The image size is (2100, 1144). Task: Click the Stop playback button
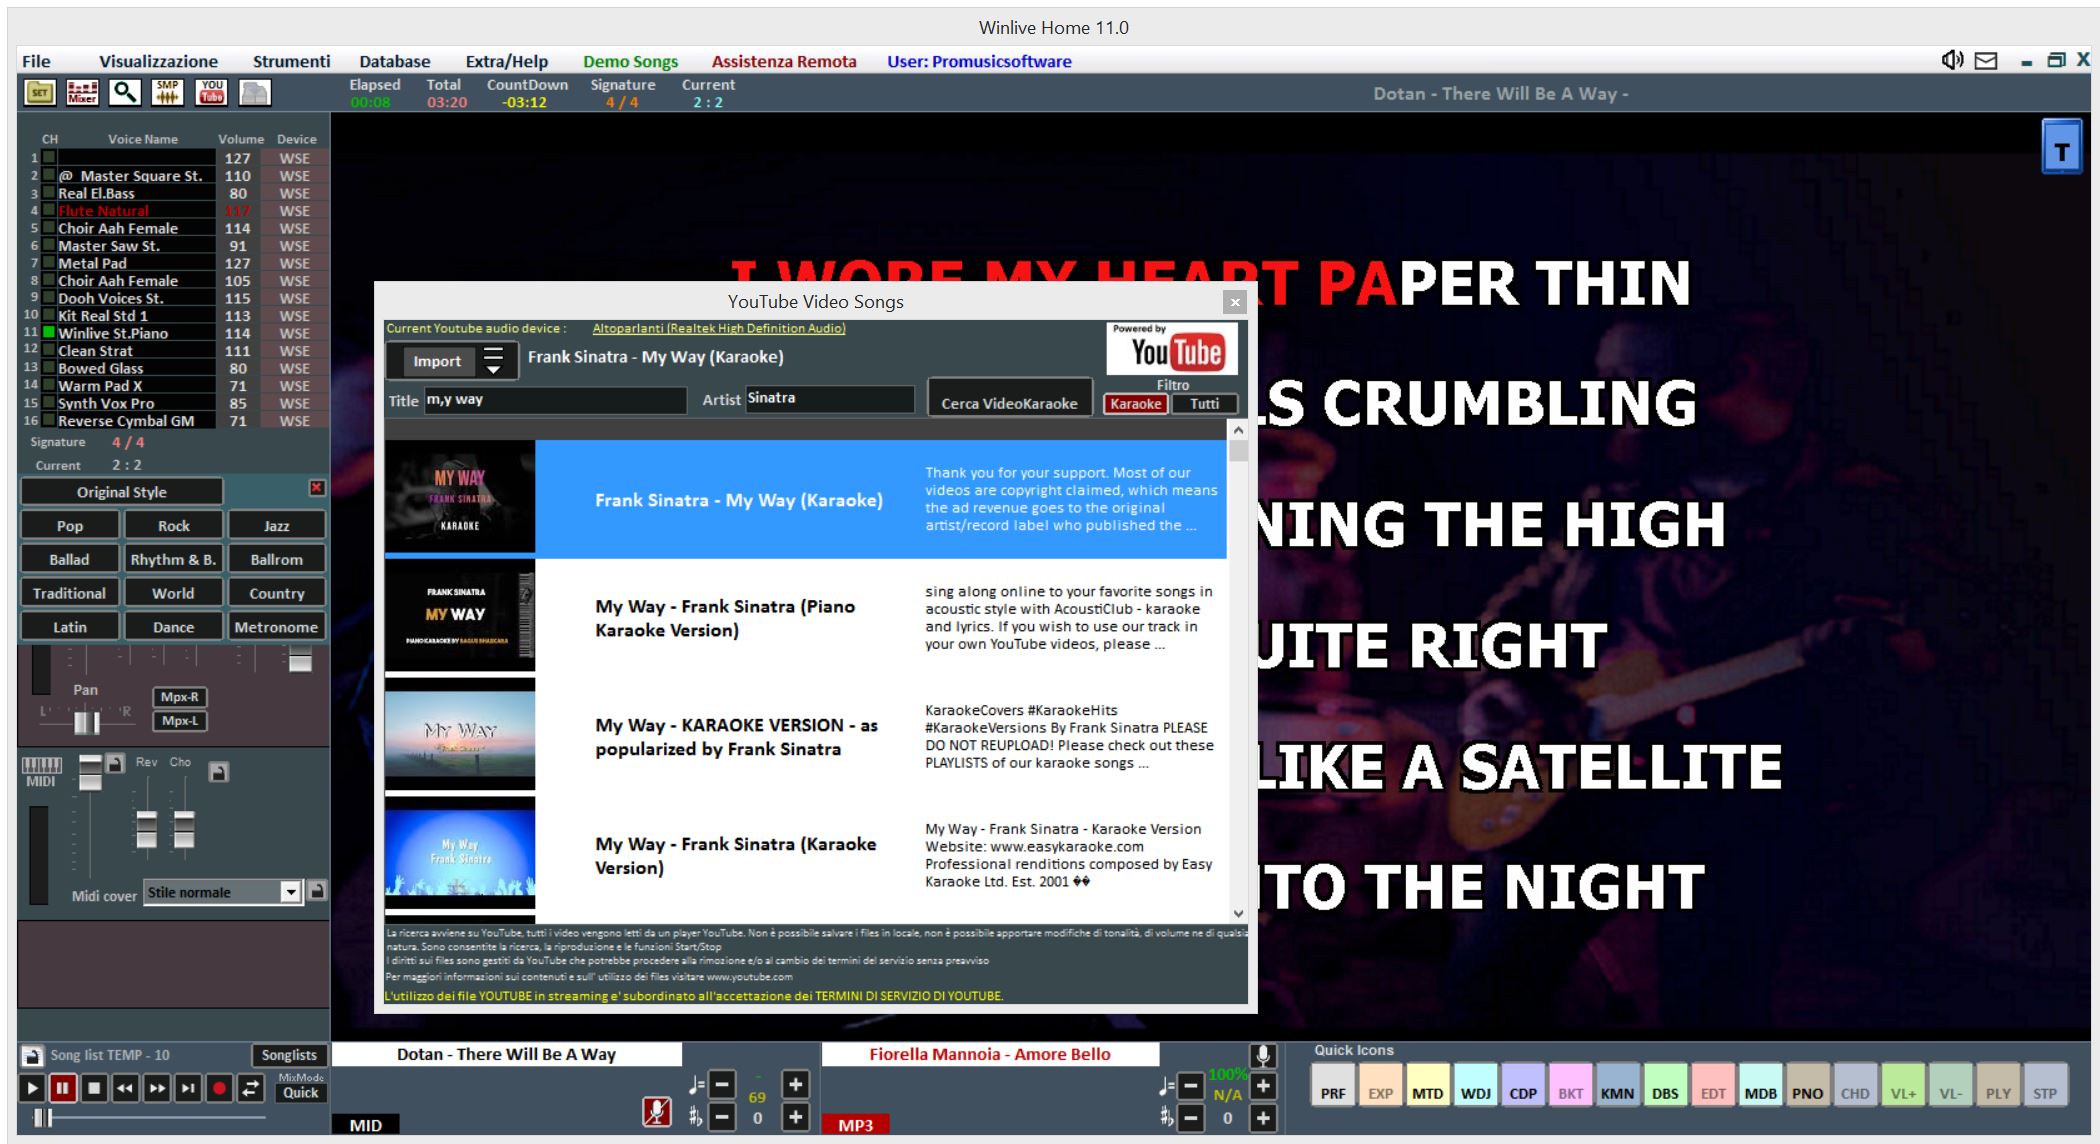point(94,1088)
